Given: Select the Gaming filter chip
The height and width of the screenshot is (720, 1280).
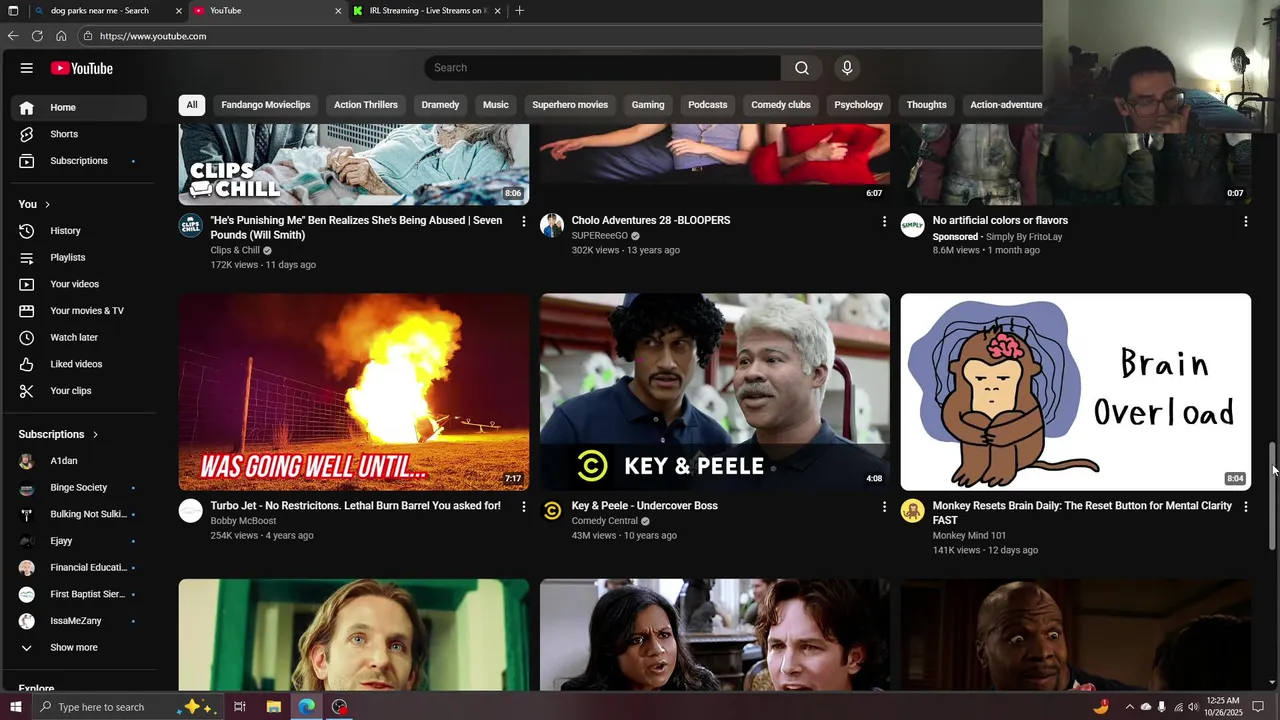Looking at the screenshot, I should 648,105.
